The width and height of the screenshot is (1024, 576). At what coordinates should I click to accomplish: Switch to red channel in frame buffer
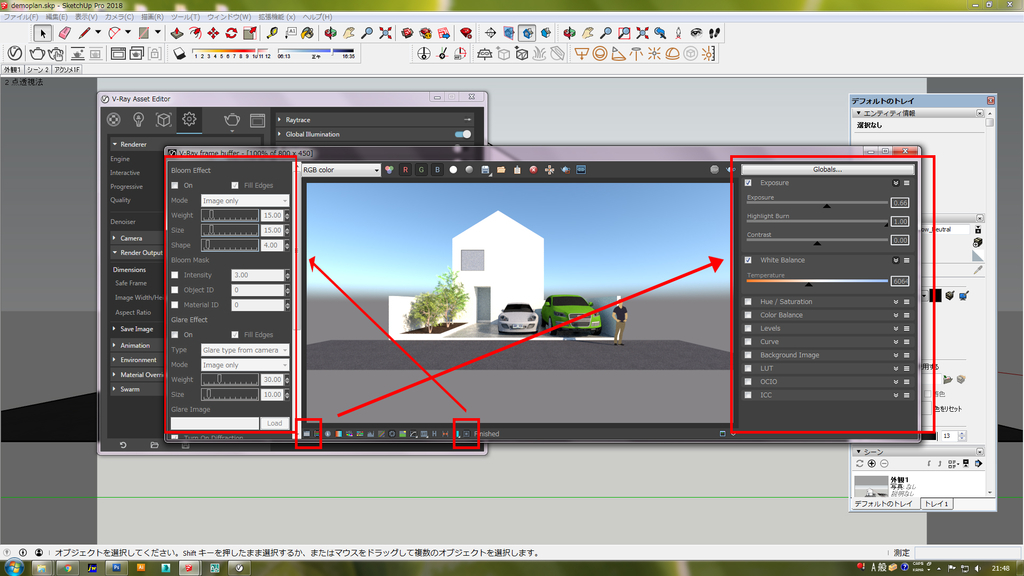(405, 170)
